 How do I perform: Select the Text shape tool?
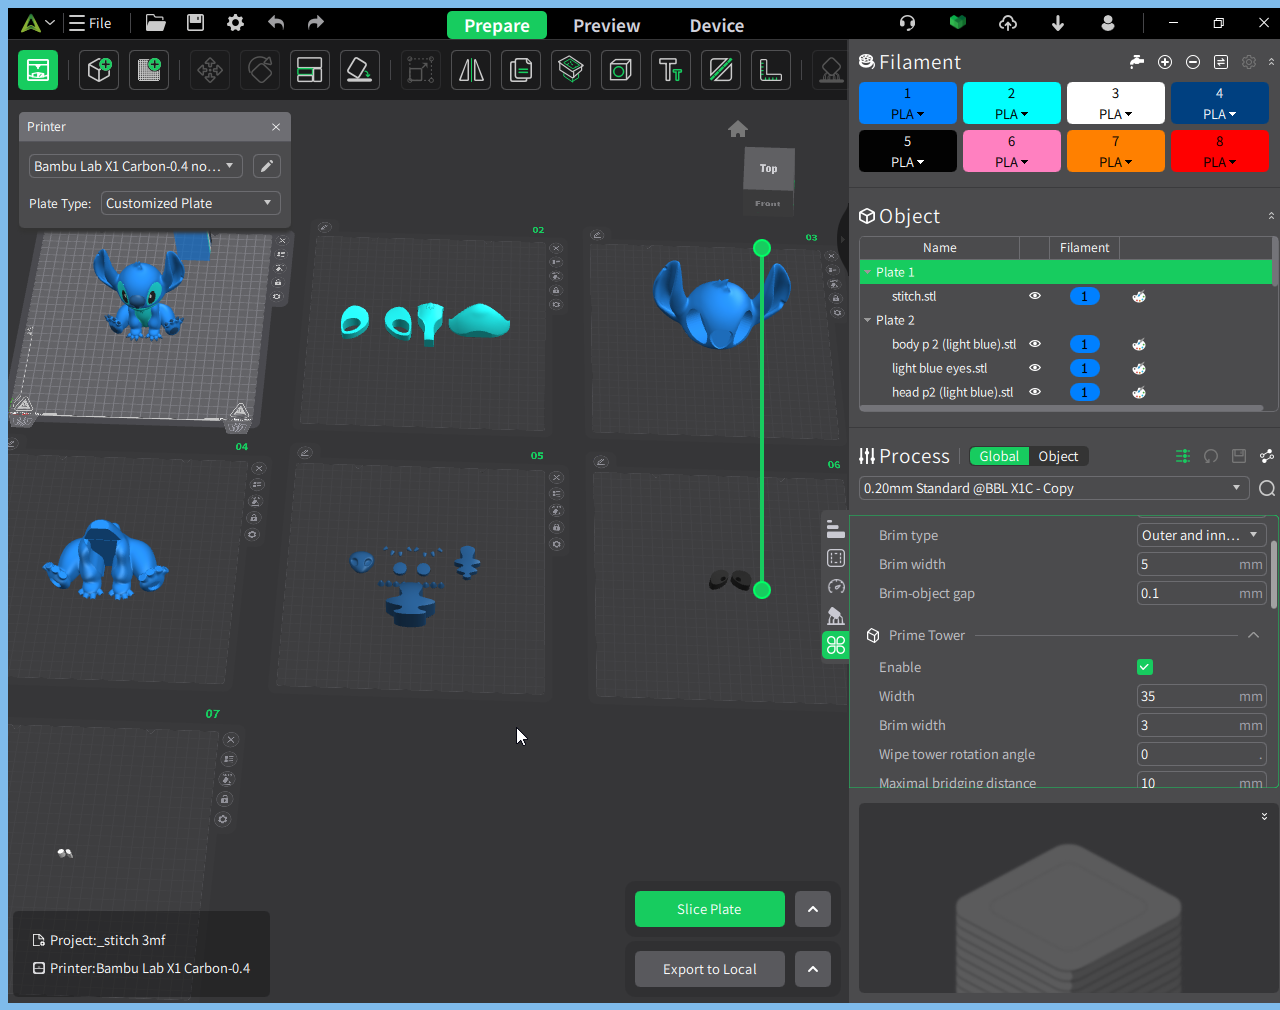click(671, 70)
